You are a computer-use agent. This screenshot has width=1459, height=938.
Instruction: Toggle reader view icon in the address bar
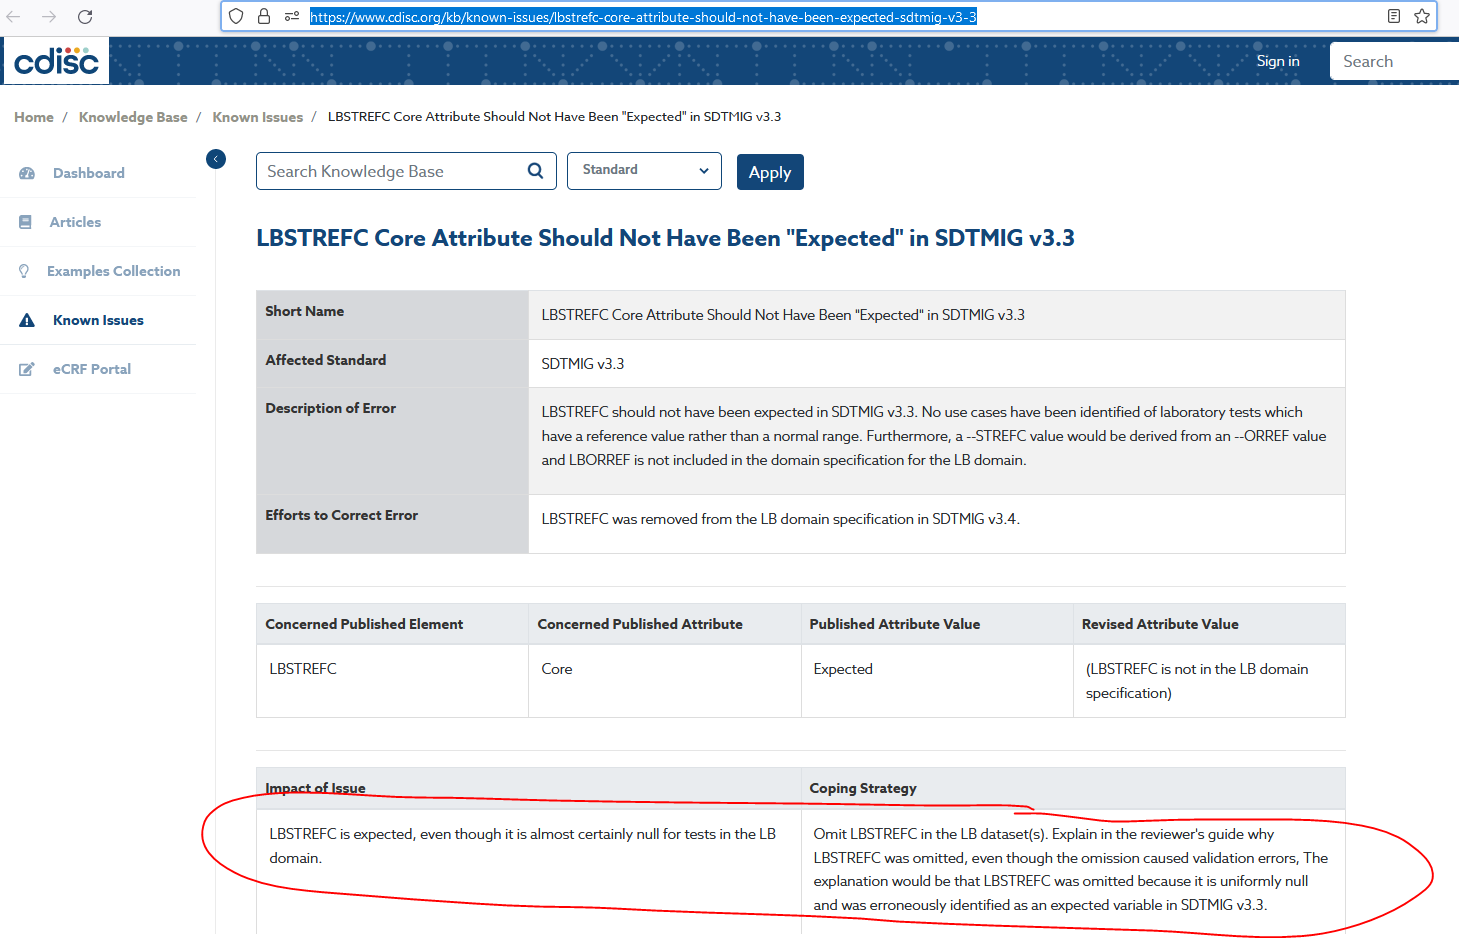(x=1394, y=16)
